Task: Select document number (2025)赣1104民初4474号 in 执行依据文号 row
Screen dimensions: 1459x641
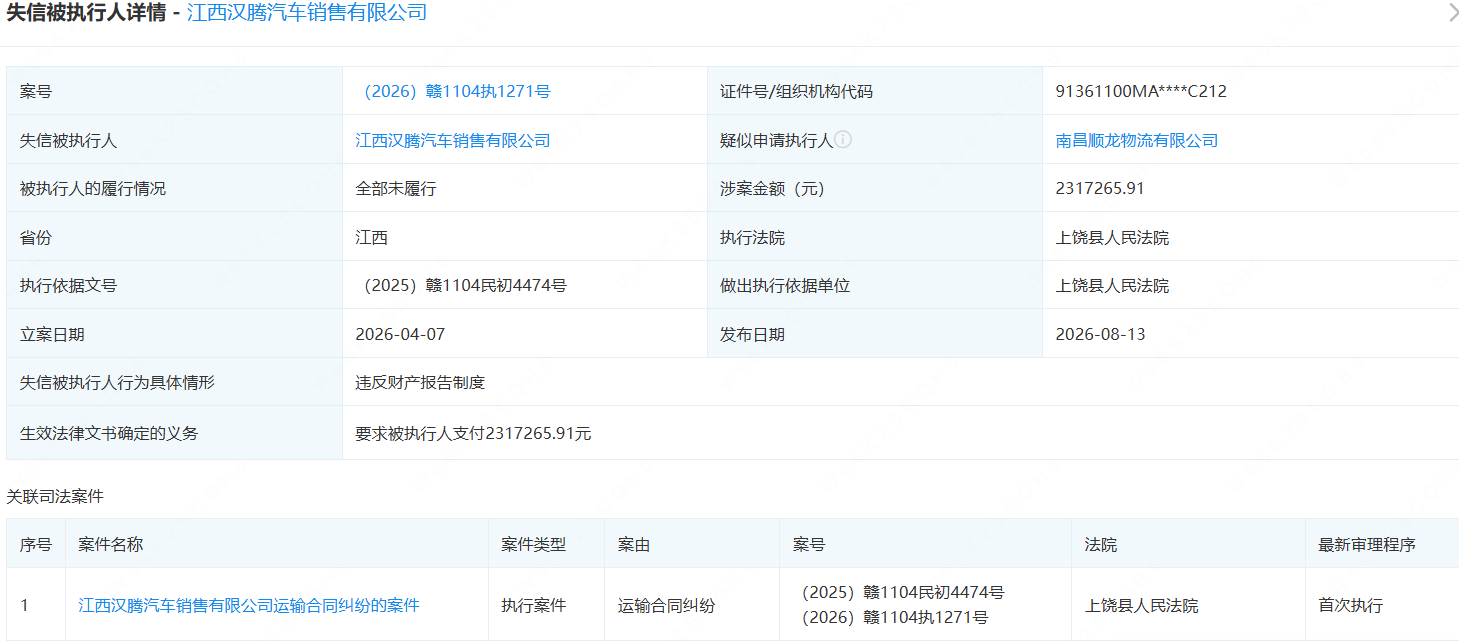Action: click(x=461, y=286)
